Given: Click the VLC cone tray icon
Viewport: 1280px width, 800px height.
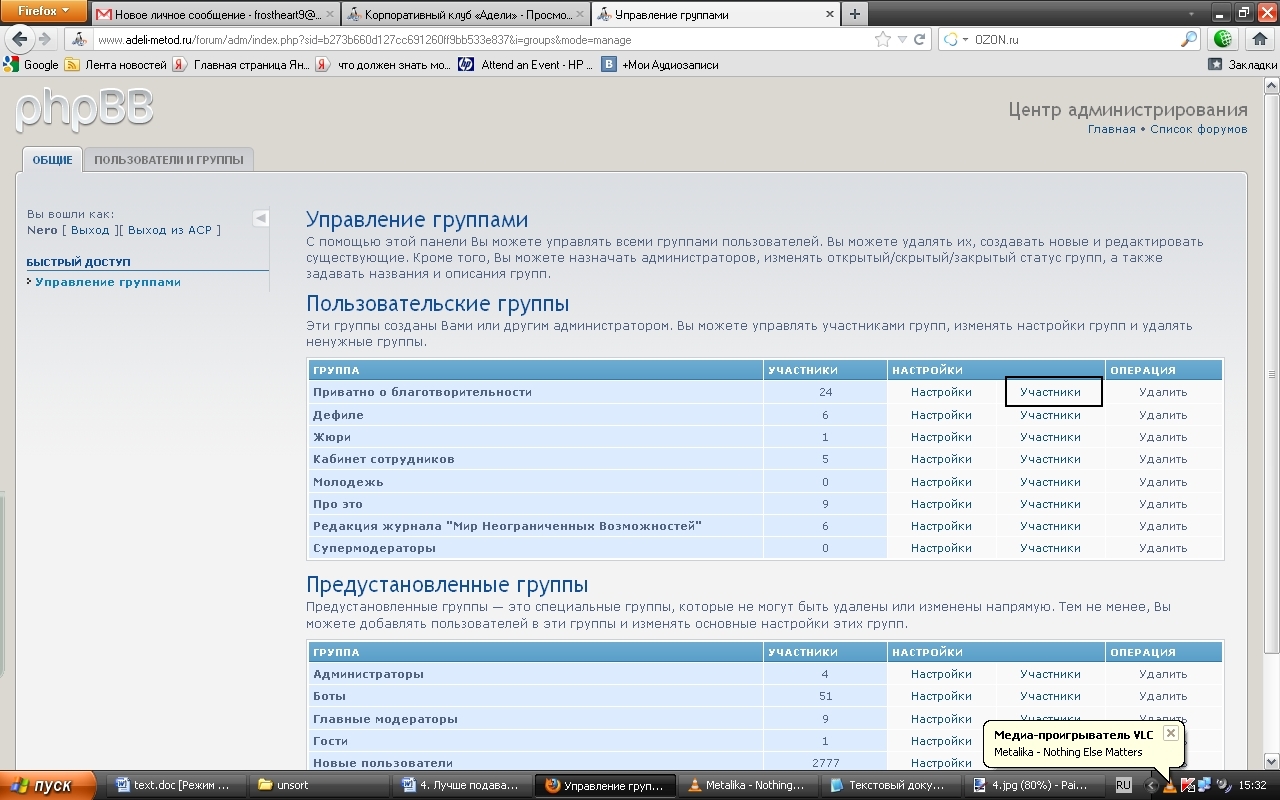Looking at the screenshot, I should point(1170,786).
